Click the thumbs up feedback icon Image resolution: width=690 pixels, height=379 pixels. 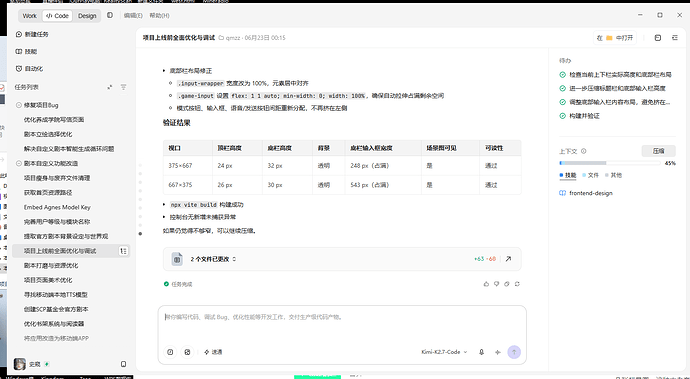[x=486, y=284]
